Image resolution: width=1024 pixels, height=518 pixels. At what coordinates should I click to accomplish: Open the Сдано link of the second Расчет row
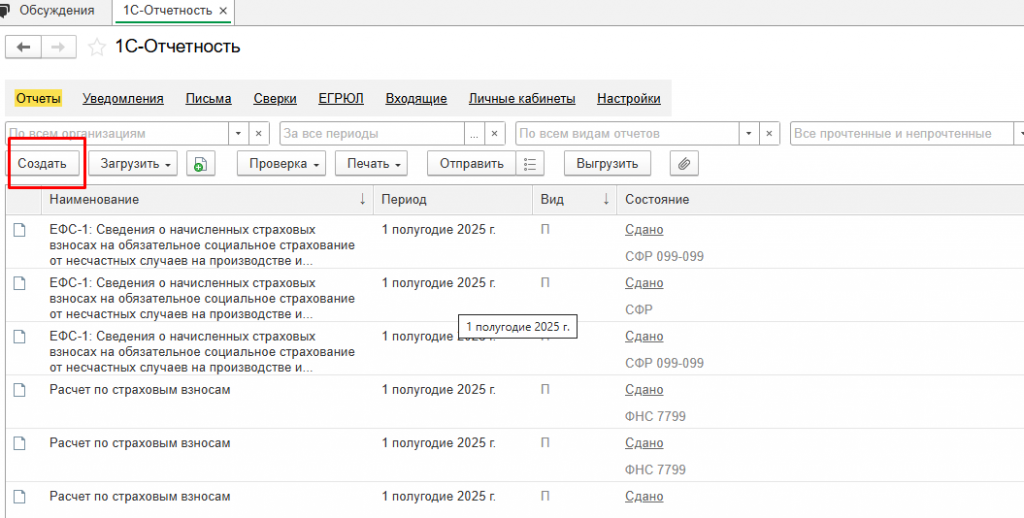644,444
